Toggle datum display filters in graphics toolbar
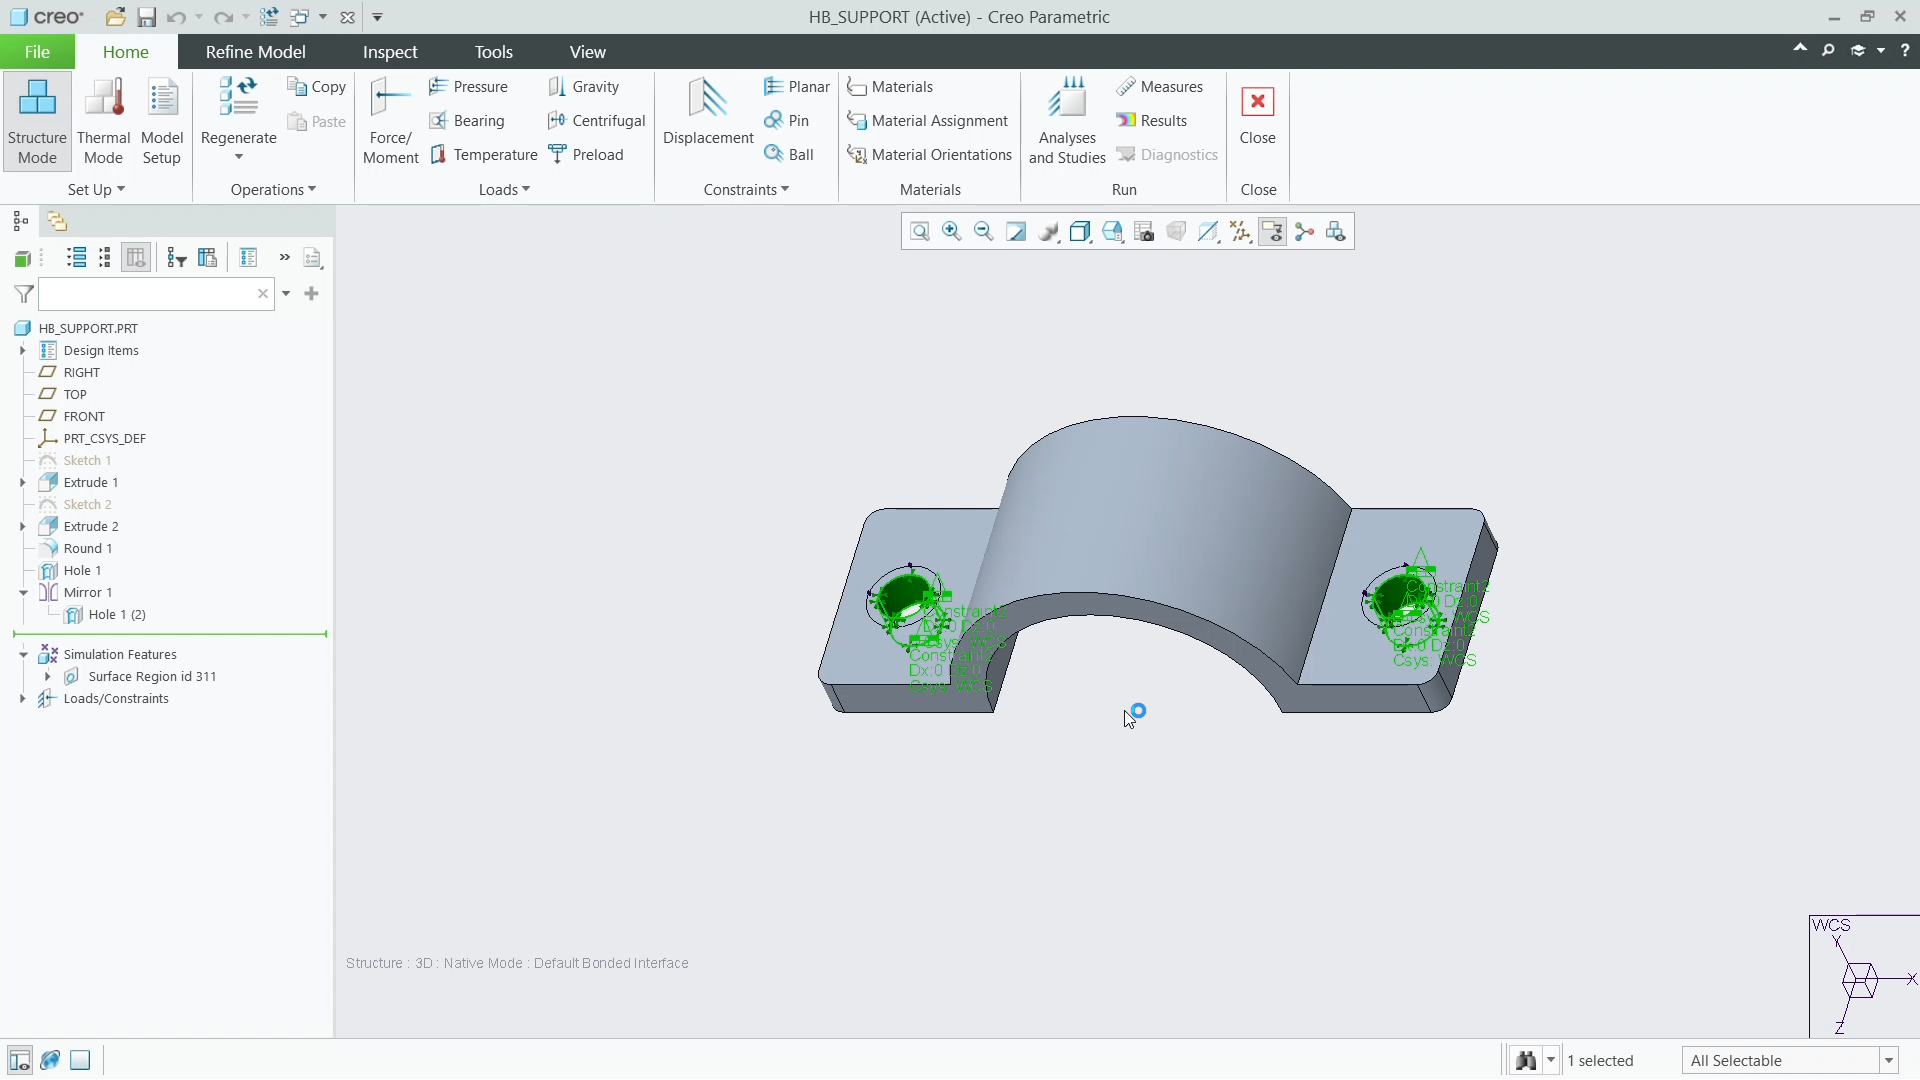Image resolution: width=1920 pixels, height=1080 pixels. (1240, 232)
